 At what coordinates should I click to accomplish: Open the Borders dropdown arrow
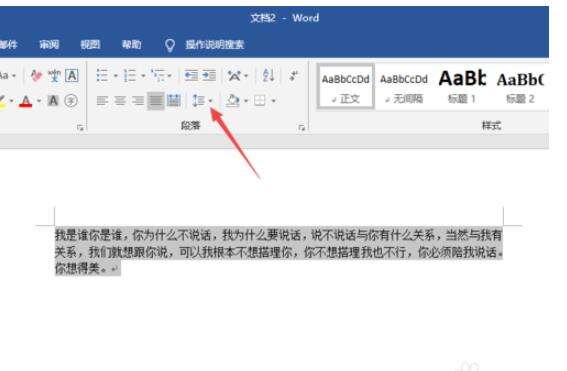274,101
